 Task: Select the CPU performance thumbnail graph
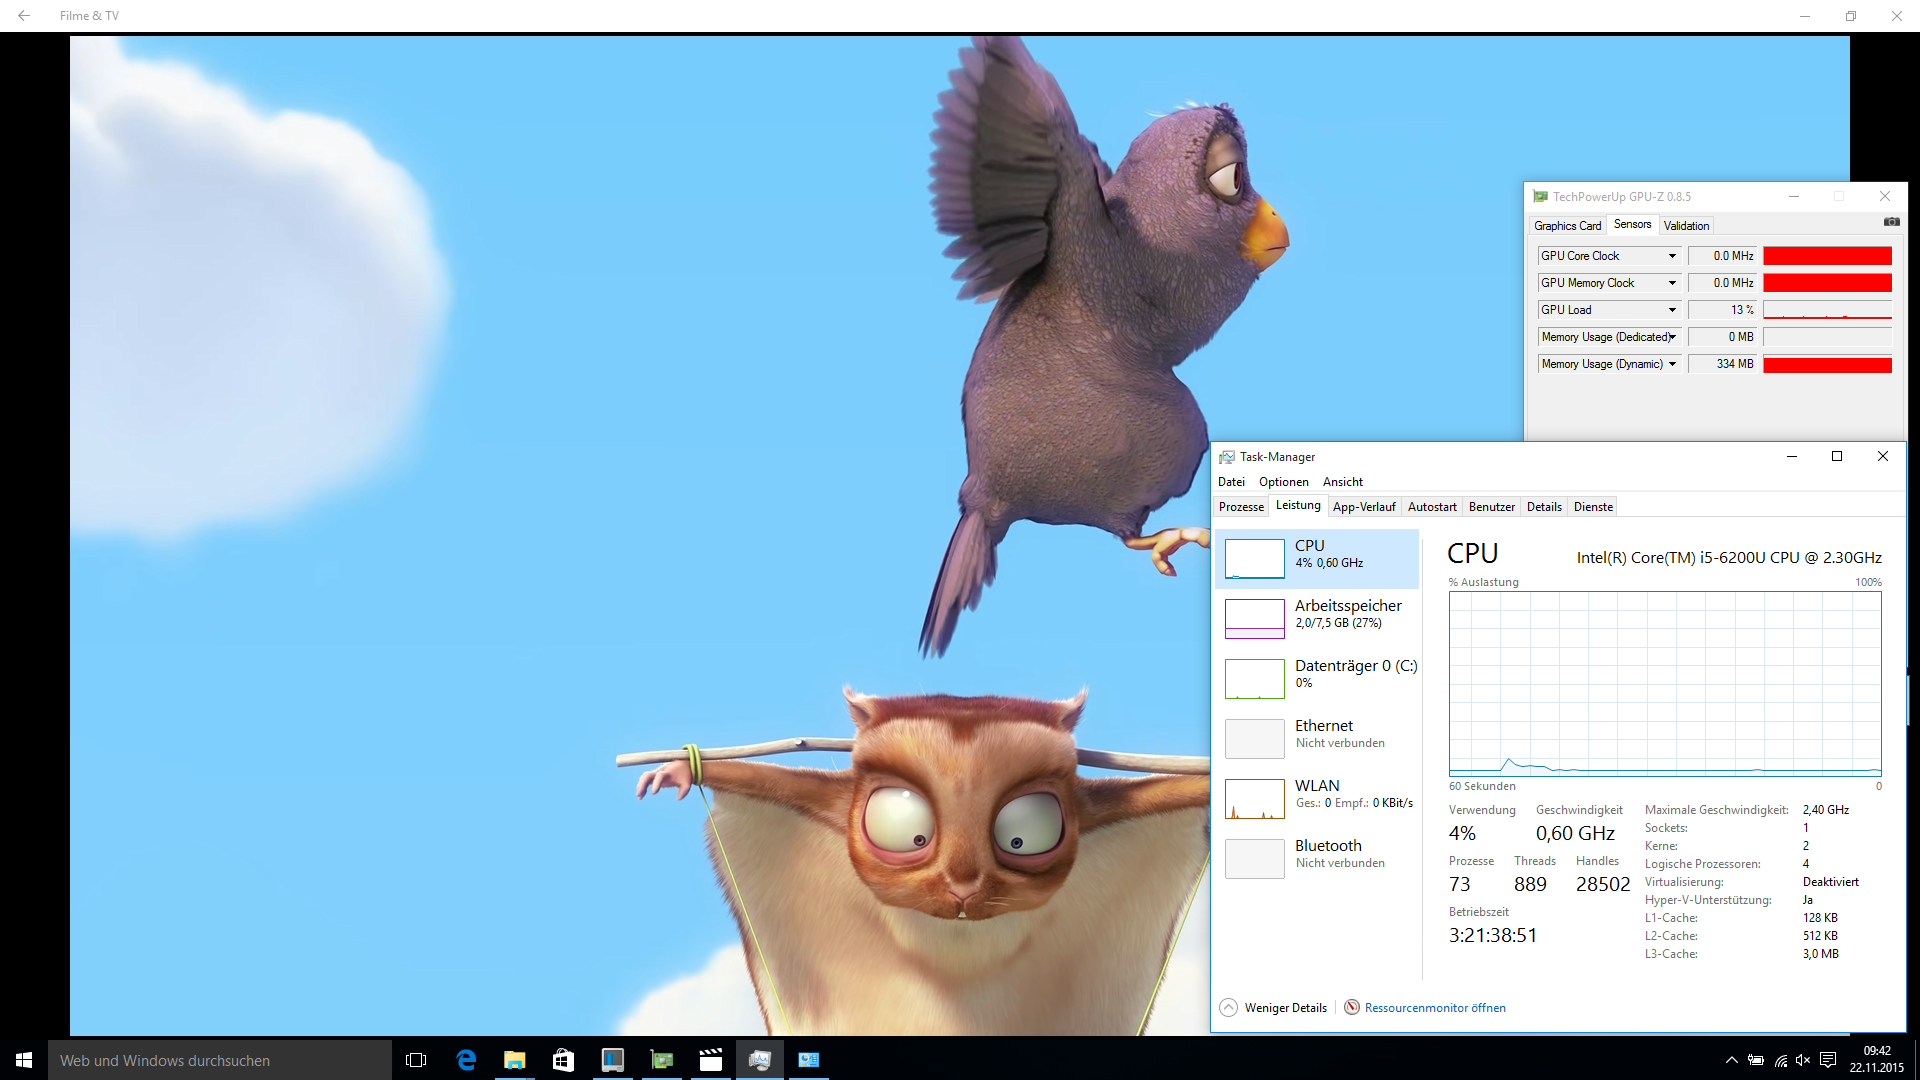click(x=1254, y=558)
